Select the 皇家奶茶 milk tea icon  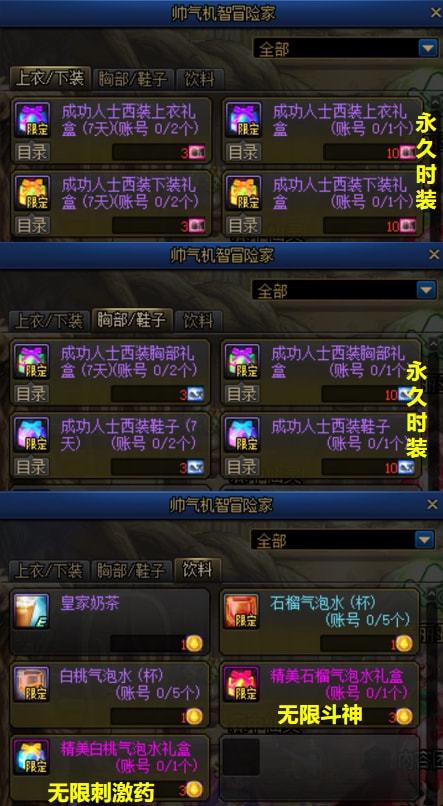tap(31, 611)
